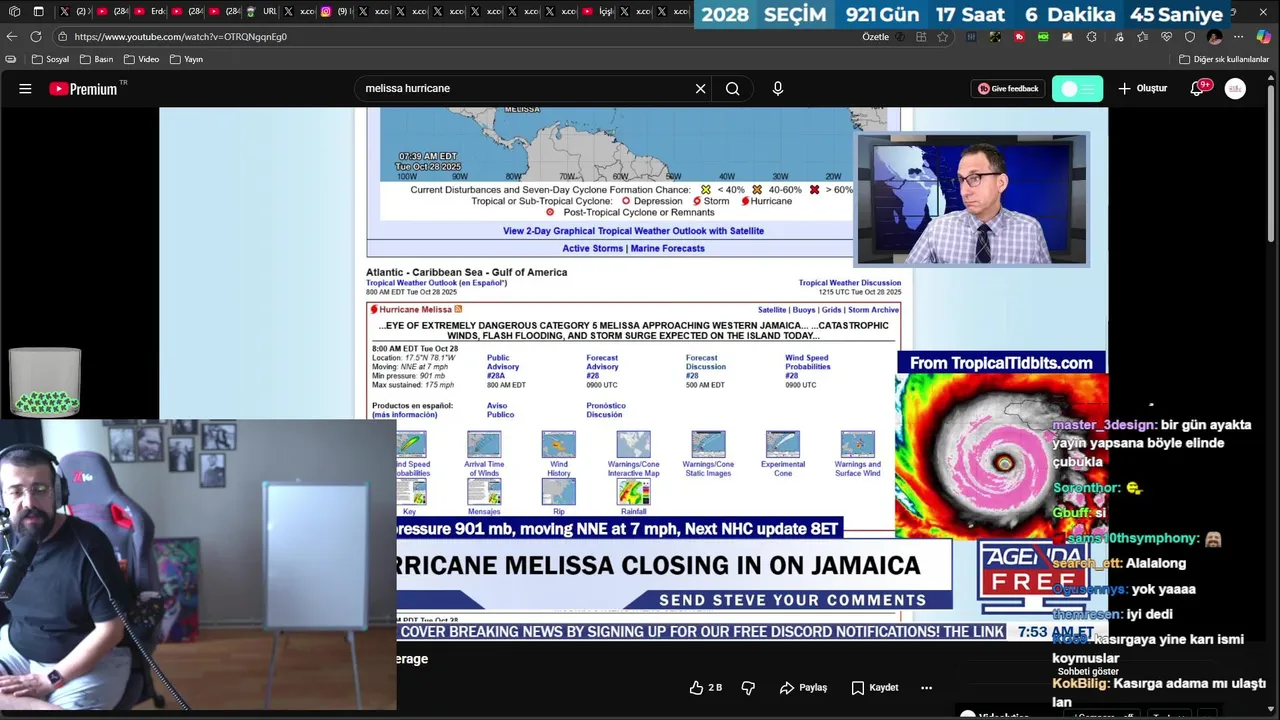Add page to favorites with star icon

[x=943, y=36]
